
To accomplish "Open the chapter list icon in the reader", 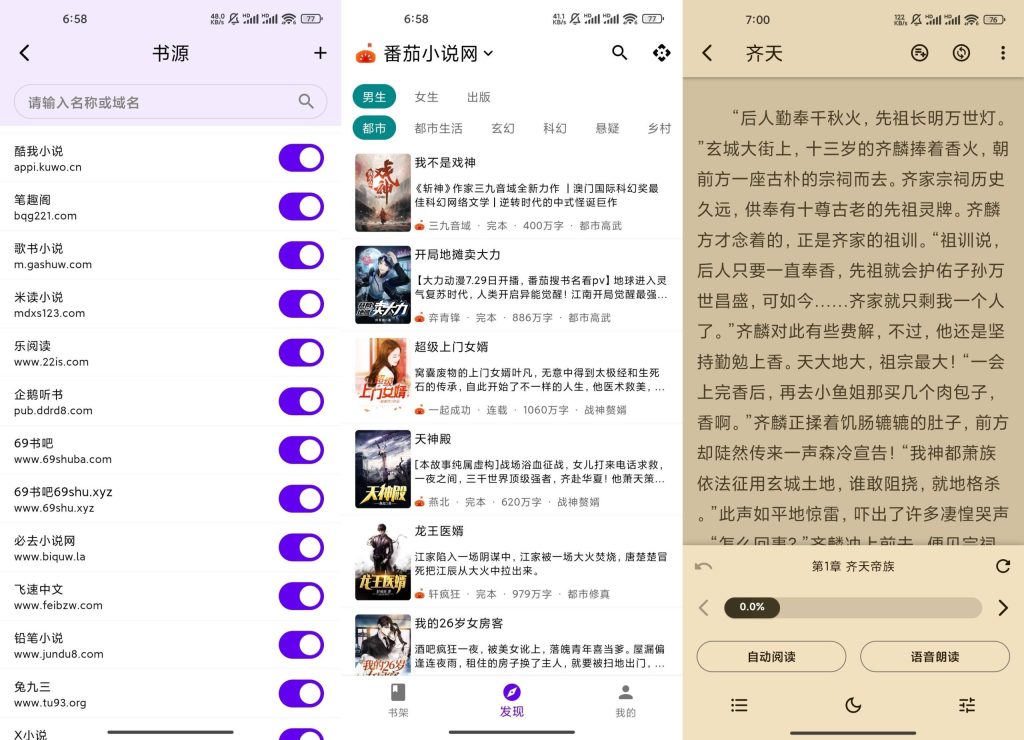I will 739,705.
